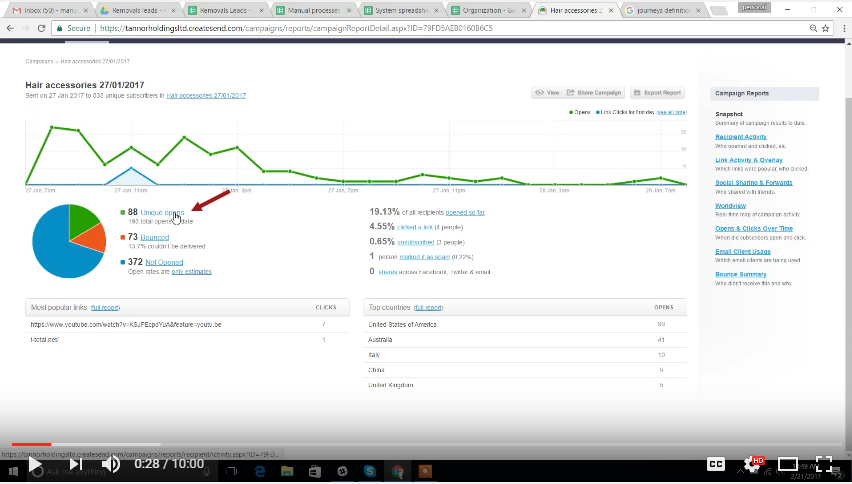This screenshot has height=484, width=852.
Task: Toggle closed captions on video
Action: click(x=716, y=464)
